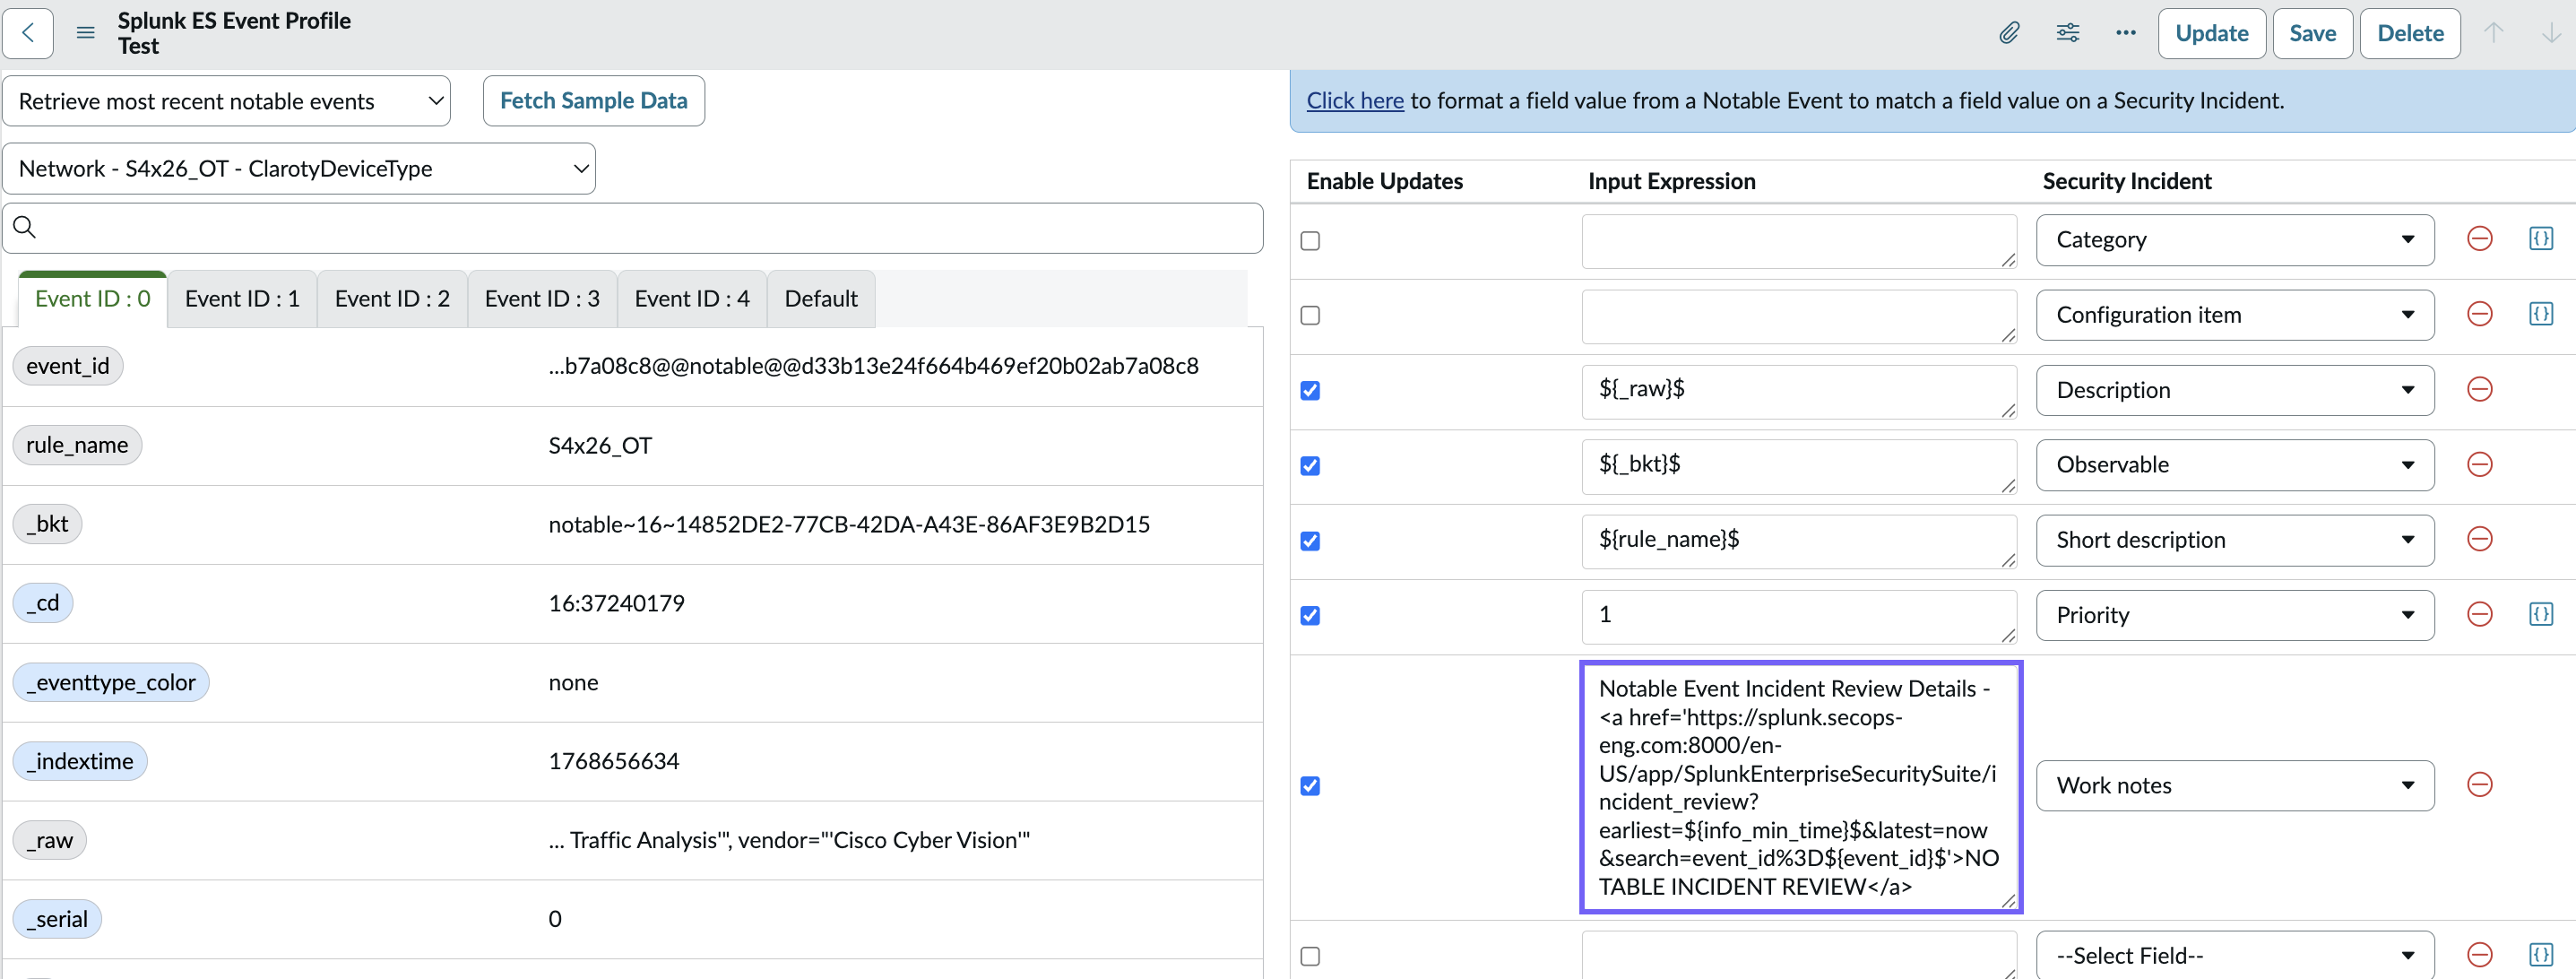Open braces script icon for Category row
The image size is (2576, 979).
click(2541, 239)
